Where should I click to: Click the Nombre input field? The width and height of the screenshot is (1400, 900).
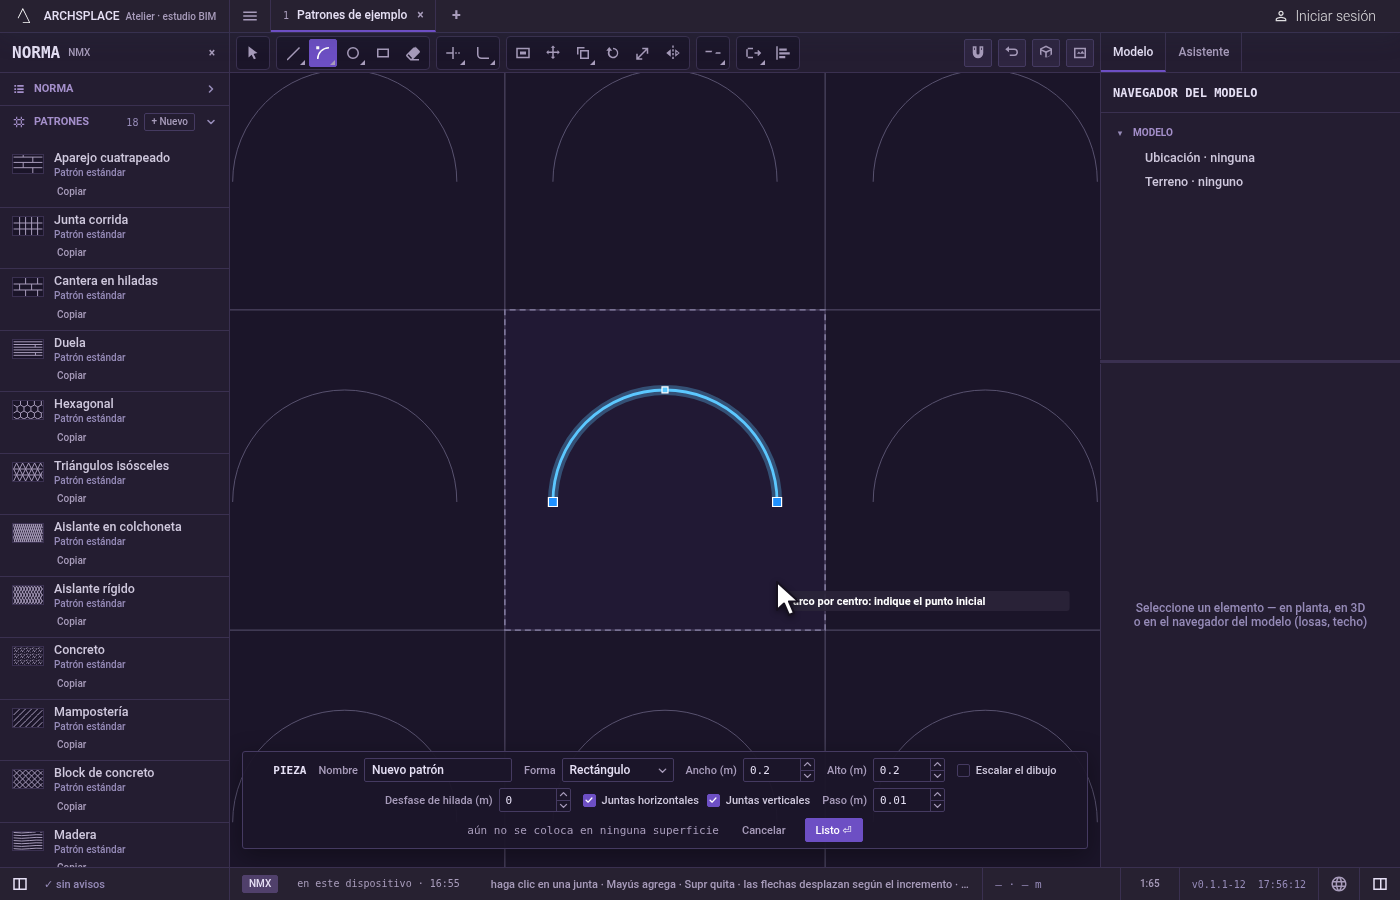point(438,770)
